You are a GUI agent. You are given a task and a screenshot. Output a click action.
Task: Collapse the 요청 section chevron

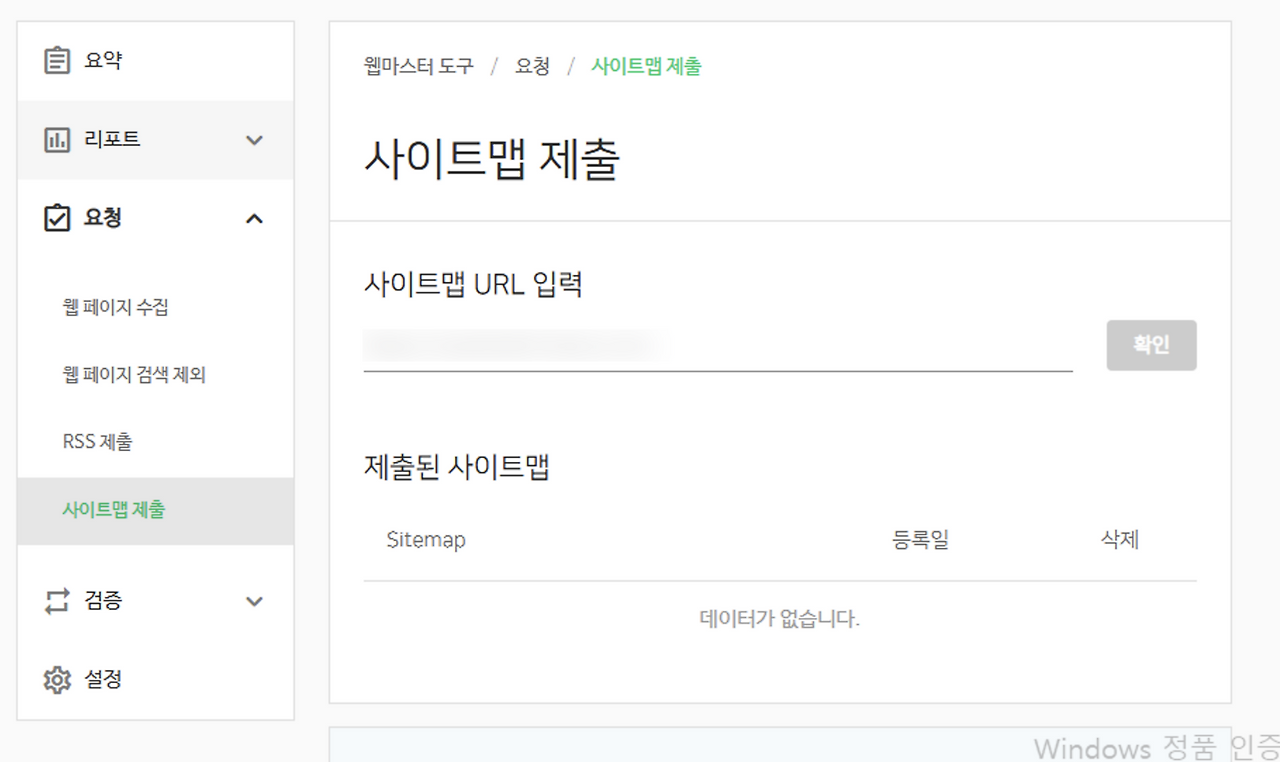[255, 218]
